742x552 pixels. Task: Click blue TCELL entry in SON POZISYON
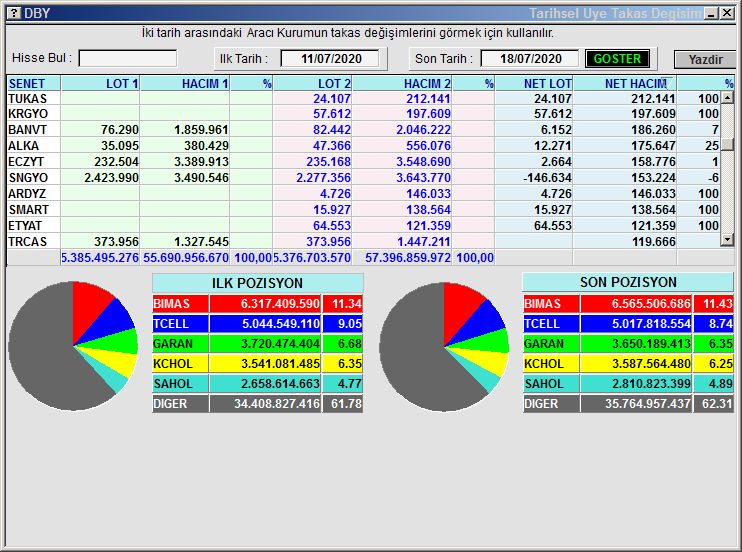point(550,324)
